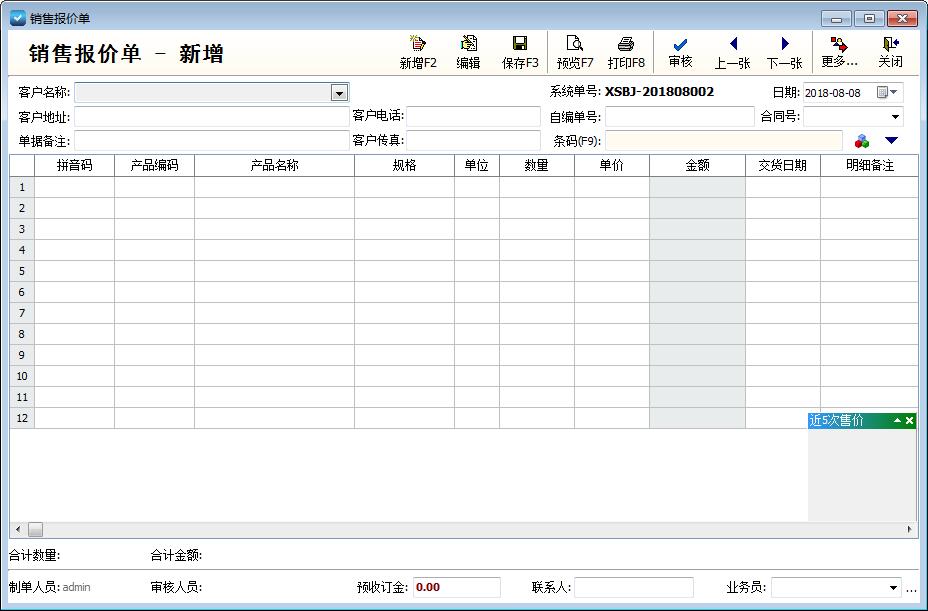The width and height of the screenshot is (928, 611).
Task: Click the 近5次售价 panel title
Action: coord(836,420)
